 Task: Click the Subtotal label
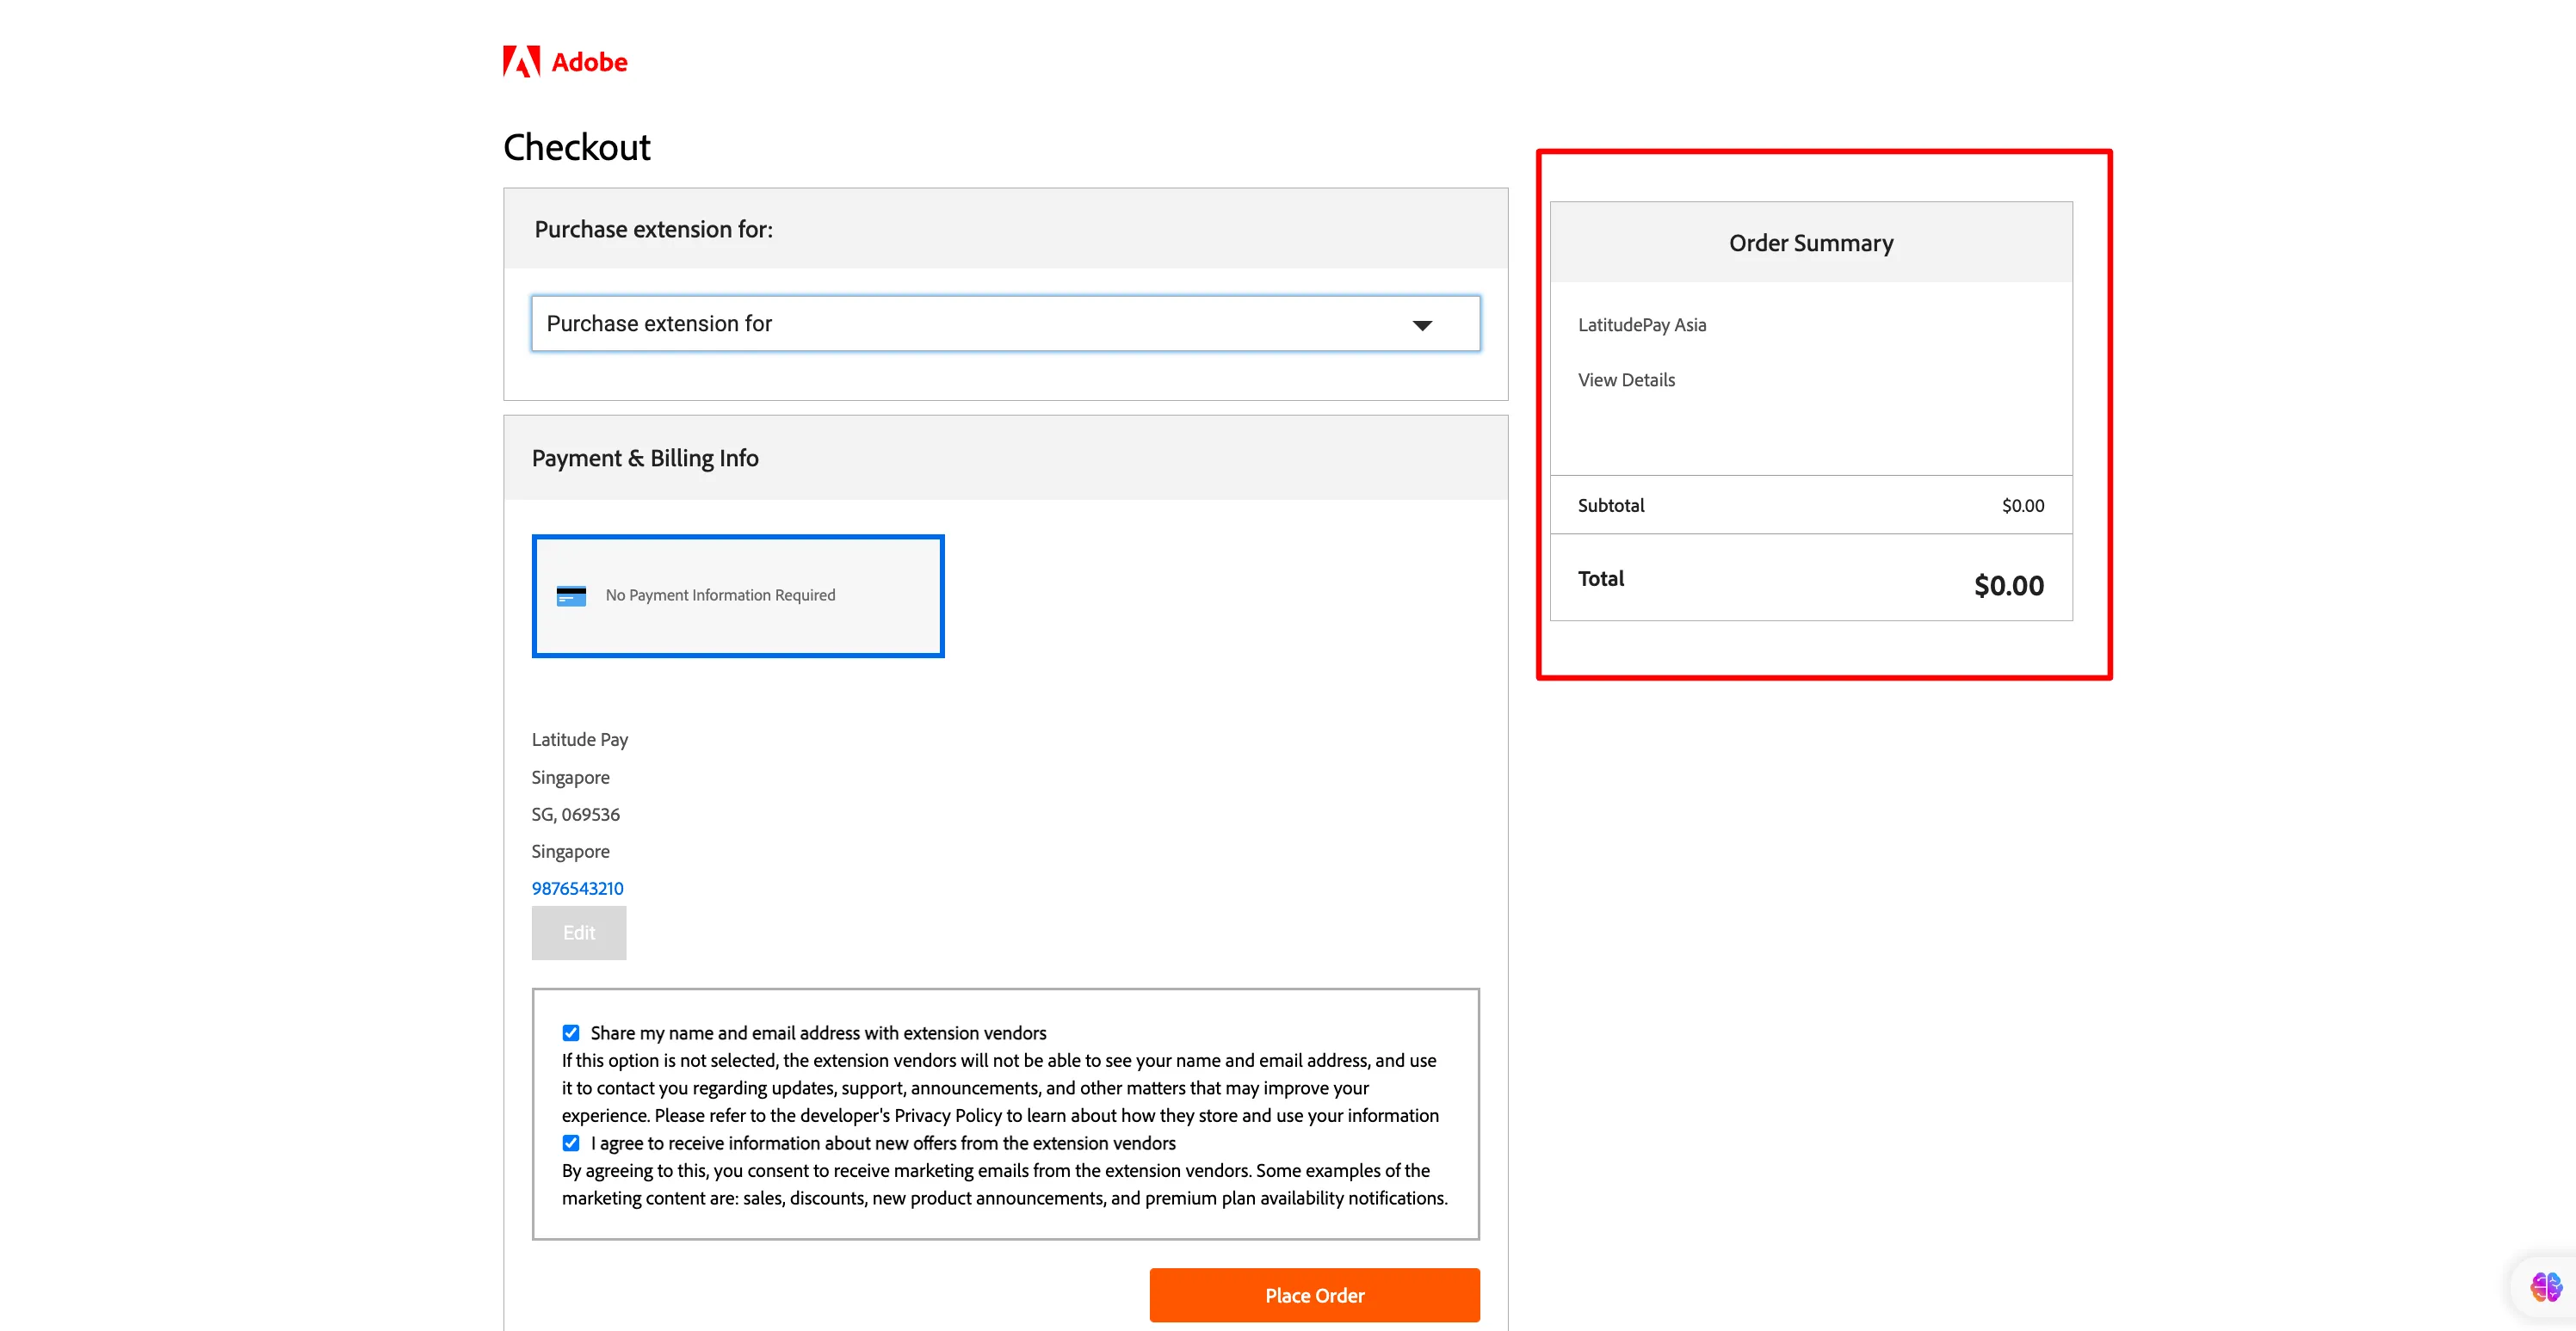click(x=1611, y=506)
